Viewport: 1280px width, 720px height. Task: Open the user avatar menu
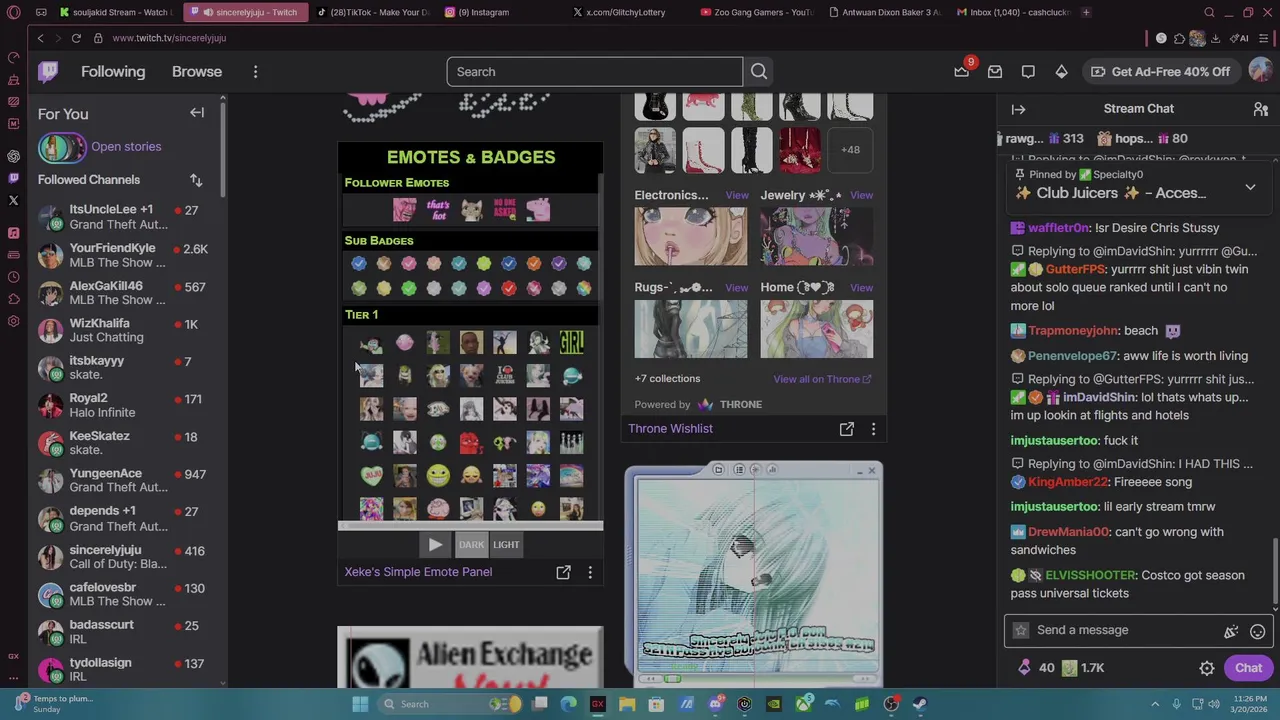[x=1260, y=72]
